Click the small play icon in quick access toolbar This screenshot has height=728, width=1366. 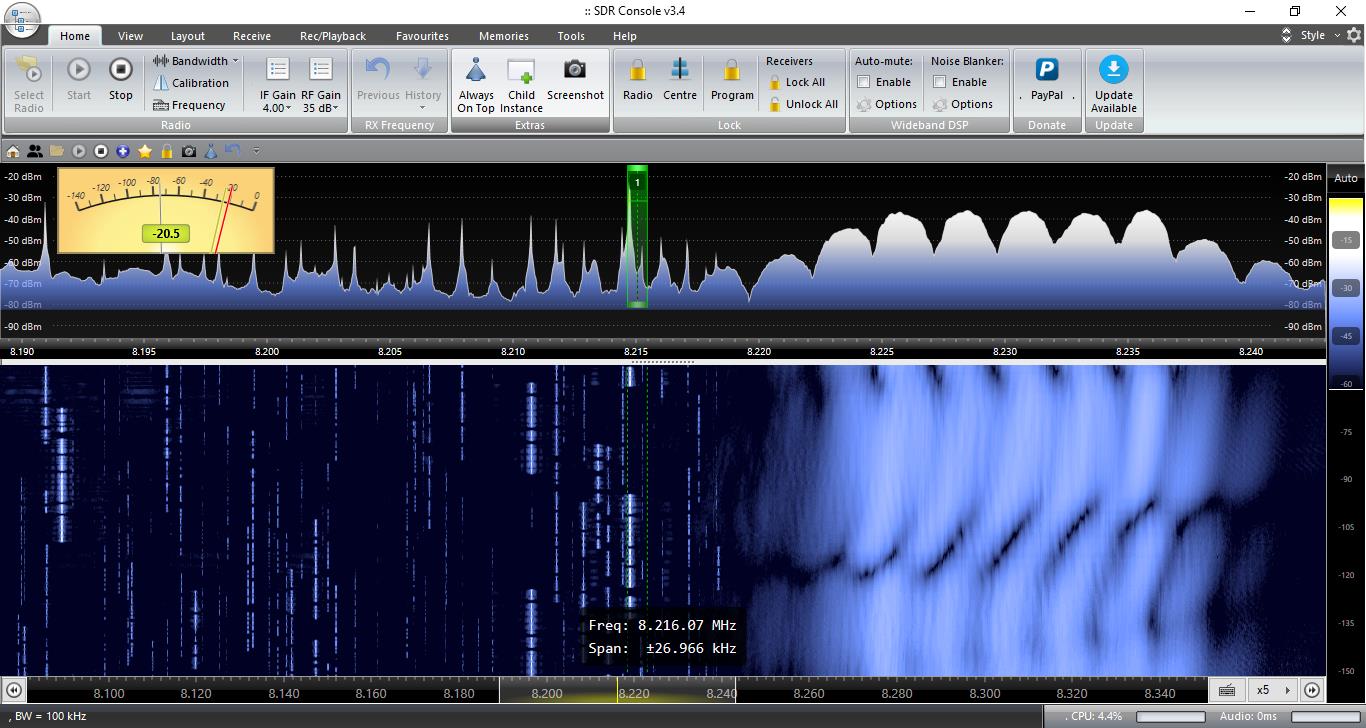tap(79, 151)
